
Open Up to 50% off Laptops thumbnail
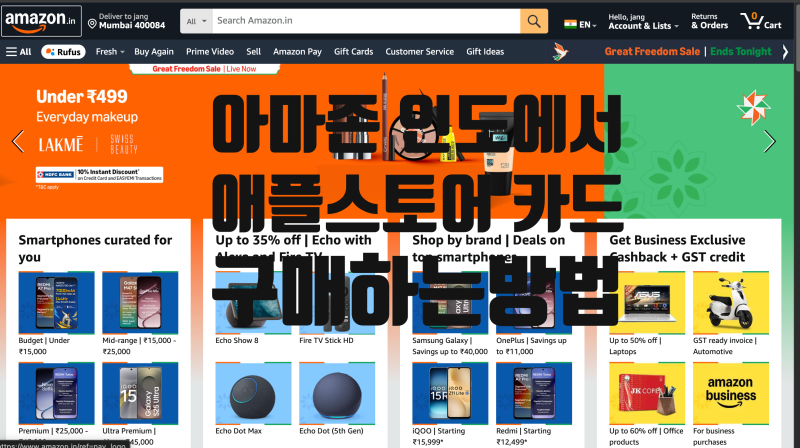(647, 303)
